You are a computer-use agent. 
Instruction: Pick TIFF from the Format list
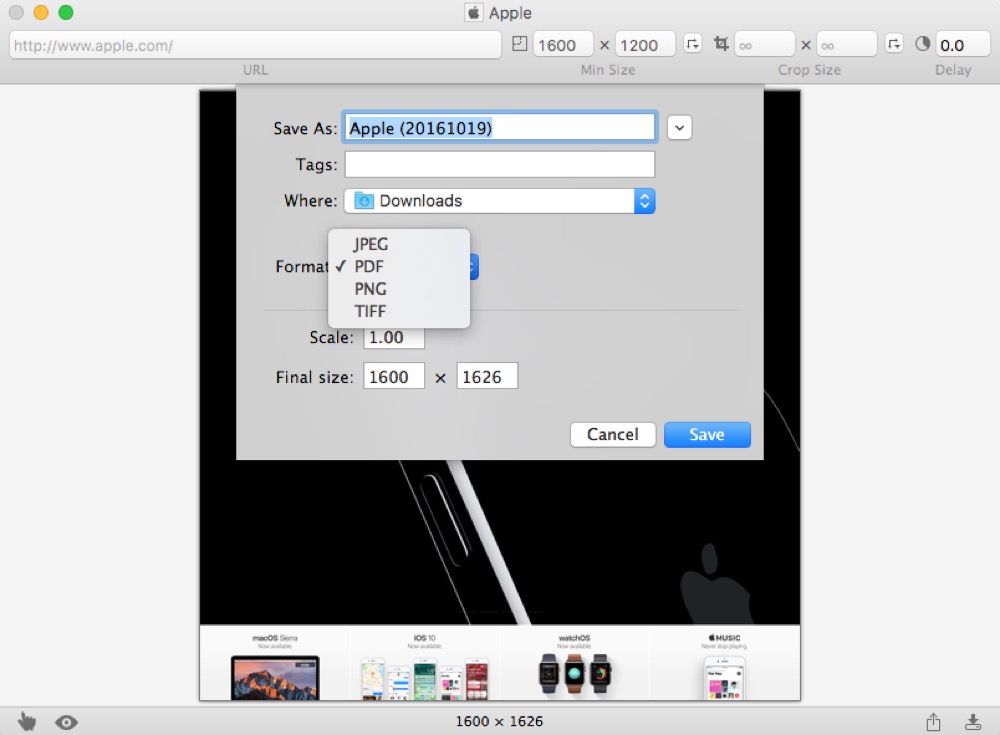coord(370,311)
